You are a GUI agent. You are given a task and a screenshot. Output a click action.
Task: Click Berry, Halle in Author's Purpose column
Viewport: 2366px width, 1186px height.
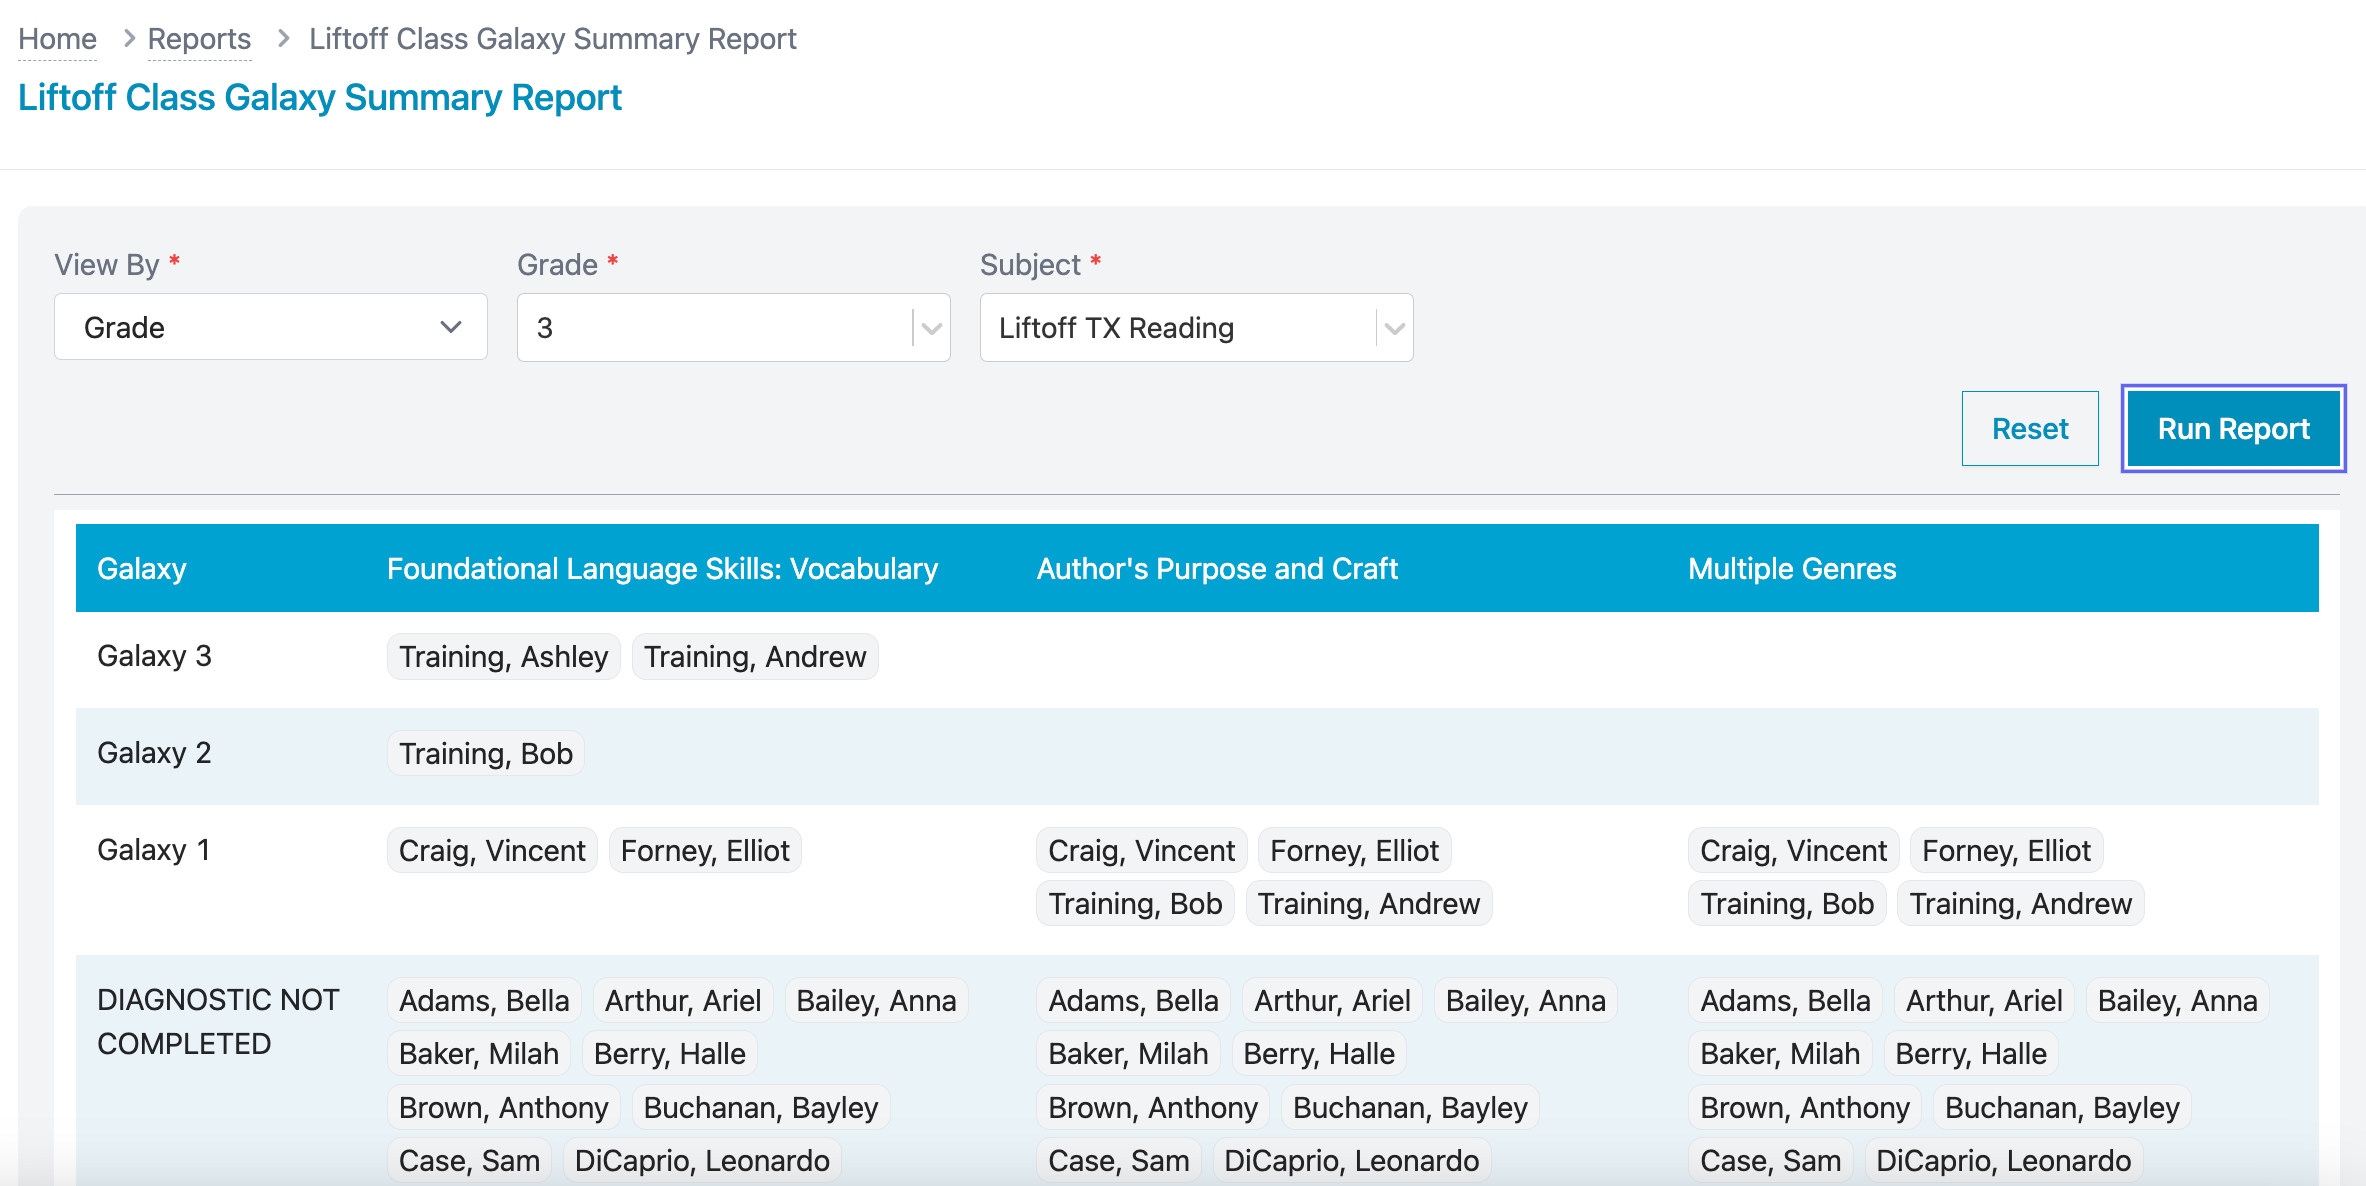[1319, 1053]
